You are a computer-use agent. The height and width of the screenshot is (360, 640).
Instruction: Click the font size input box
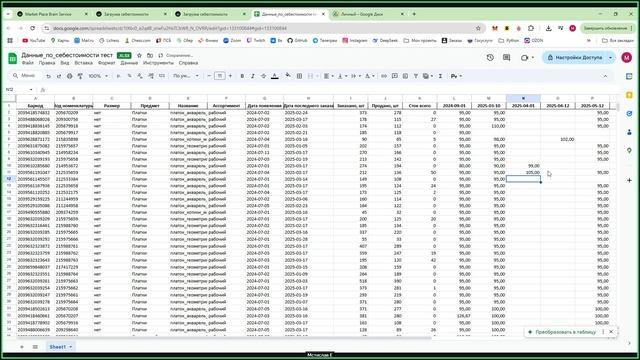[220, 76]
